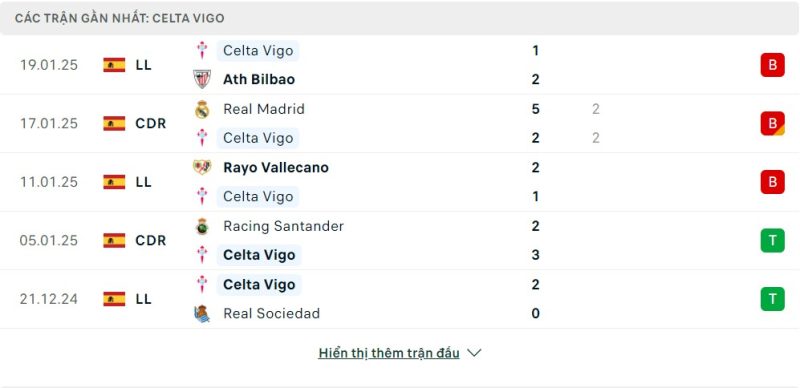Image resolution: width=800 pixels, height=388 pixels.
Task: Open the 'Hiển thị thêm trận đấu' link
Action: coord(389,353)
